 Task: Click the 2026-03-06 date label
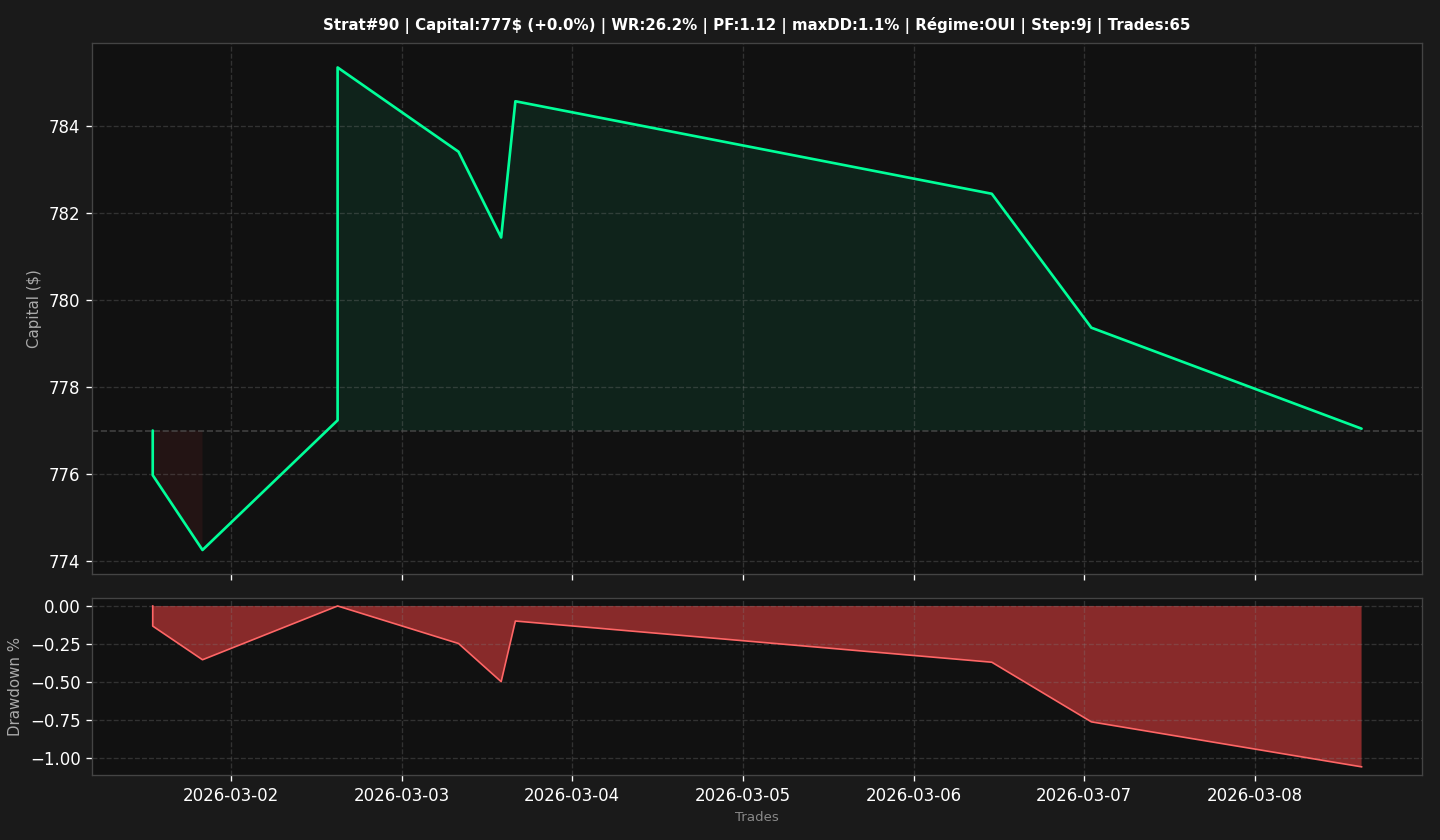[914, 795]
